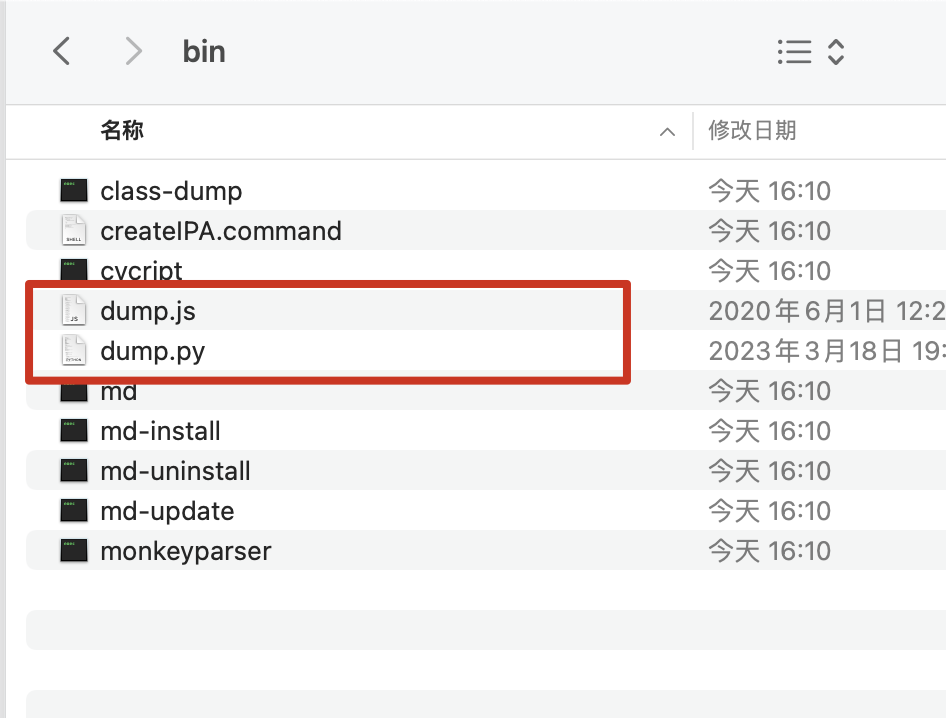This screenshot has height=718, width=946.
Task: Click the back navigation arrow
Action: point(61,51)
